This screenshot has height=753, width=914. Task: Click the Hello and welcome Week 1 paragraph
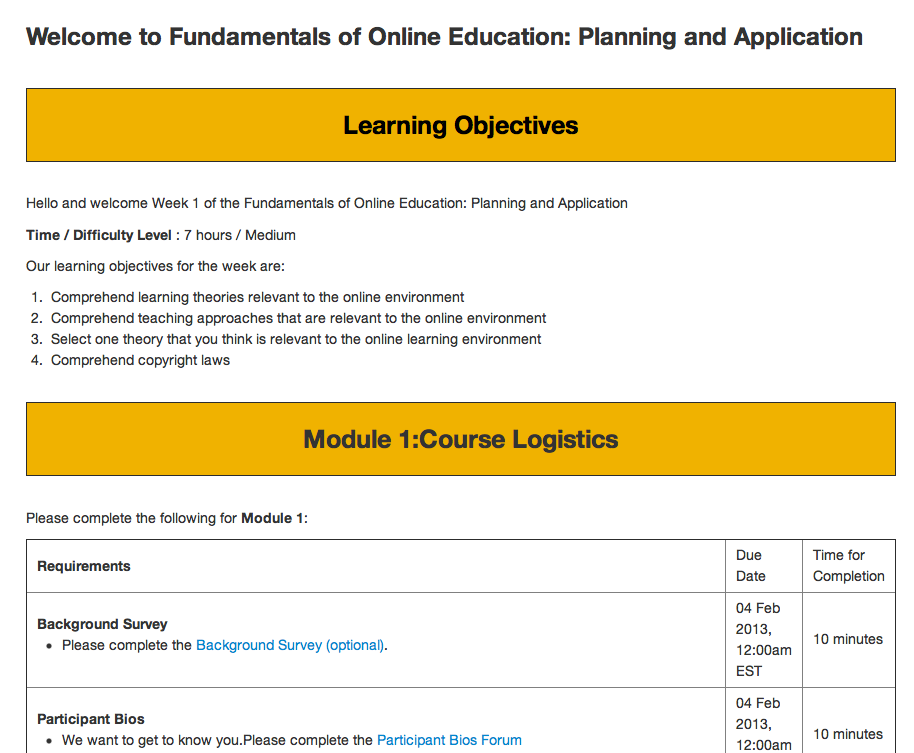pos(327,203)
